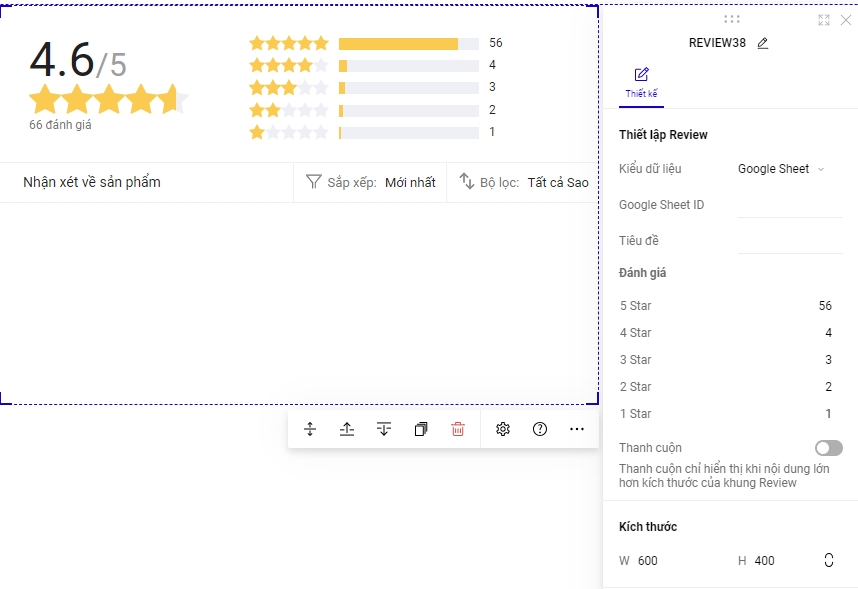The height and width of the screenshot is (589, 858).
Task: Click the move element up icon
Action: coord(347,429)
